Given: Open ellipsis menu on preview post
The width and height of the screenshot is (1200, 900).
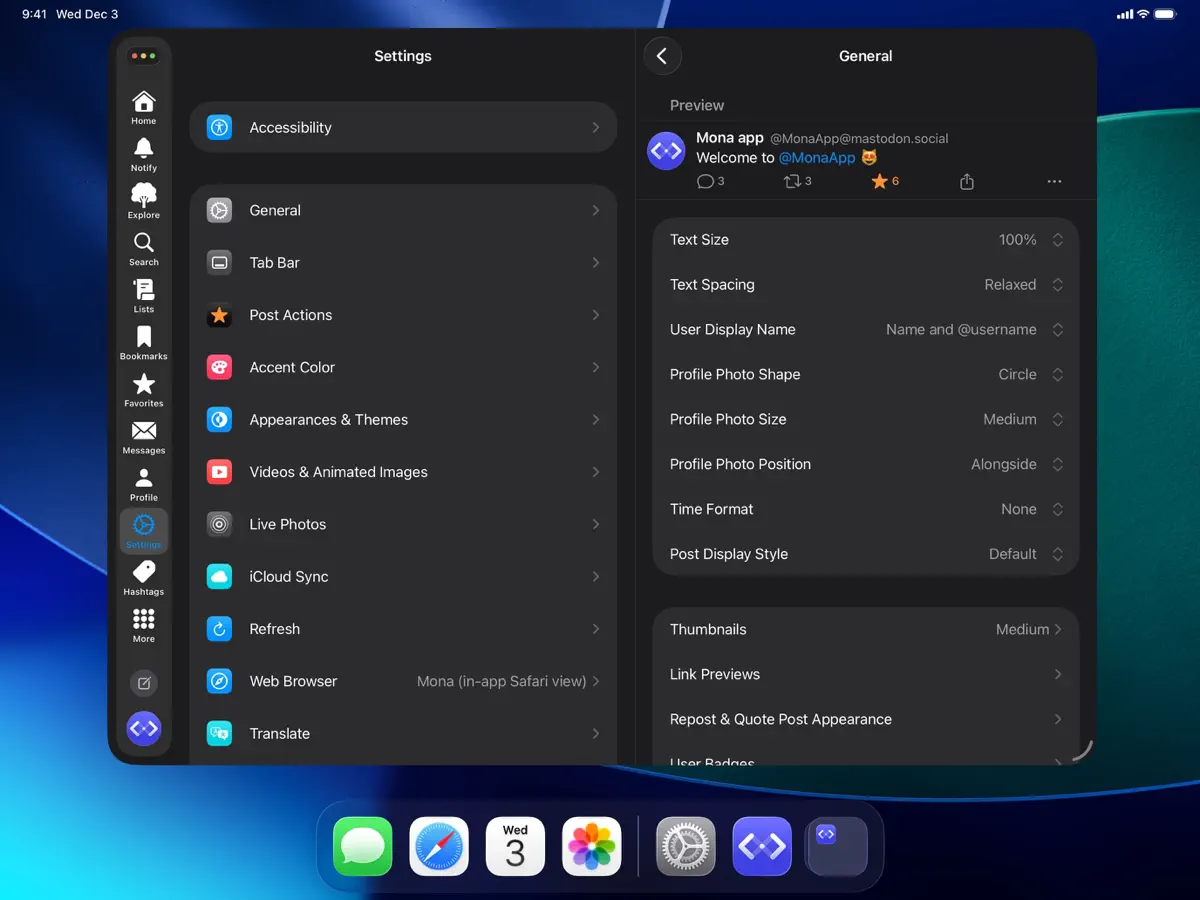Looking at the screenshot, I should [x=1054, y=182].
